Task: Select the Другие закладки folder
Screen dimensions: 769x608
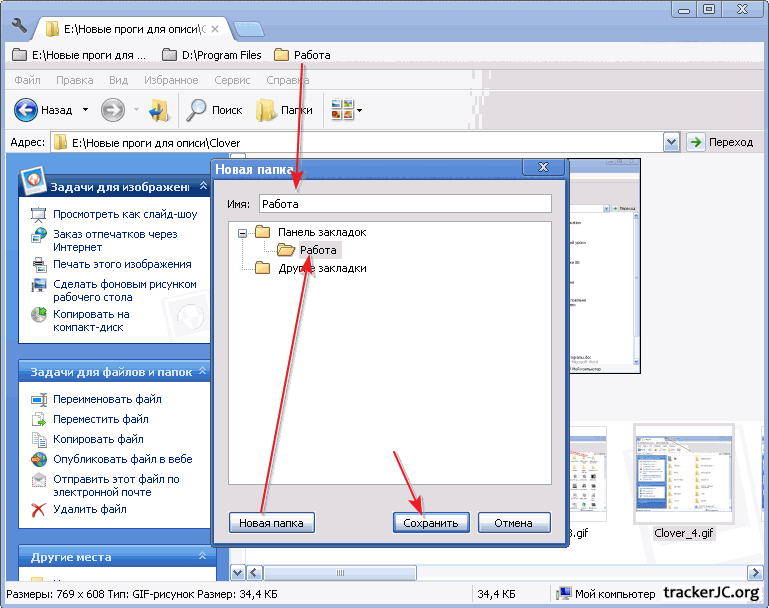Action: (322, 268)
